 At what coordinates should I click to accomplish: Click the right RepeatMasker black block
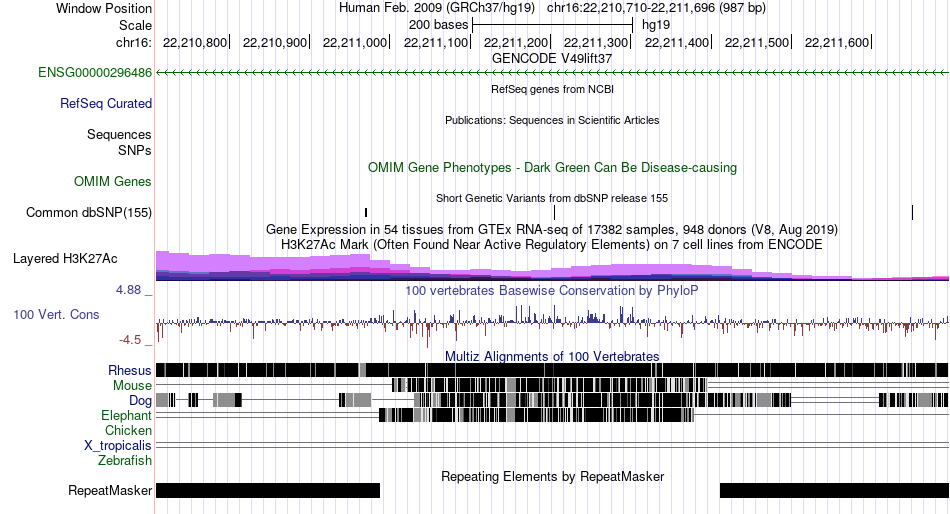(834, 490)
